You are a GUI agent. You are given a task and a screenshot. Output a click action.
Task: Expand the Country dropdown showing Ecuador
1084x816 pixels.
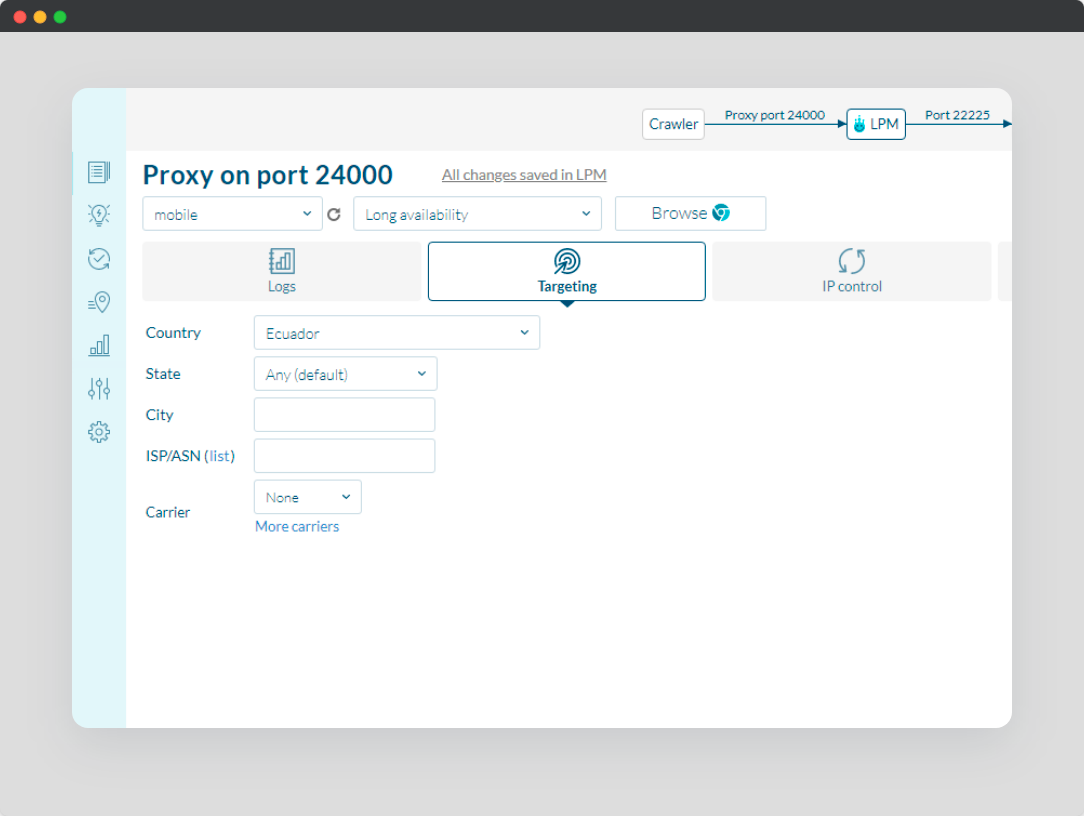point(396,333)
